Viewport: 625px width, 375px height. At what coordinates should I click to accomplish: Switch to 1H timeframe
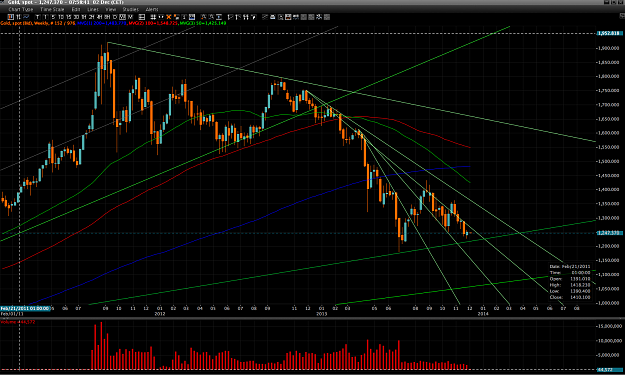pyautogui.click(x=84, y=17)
